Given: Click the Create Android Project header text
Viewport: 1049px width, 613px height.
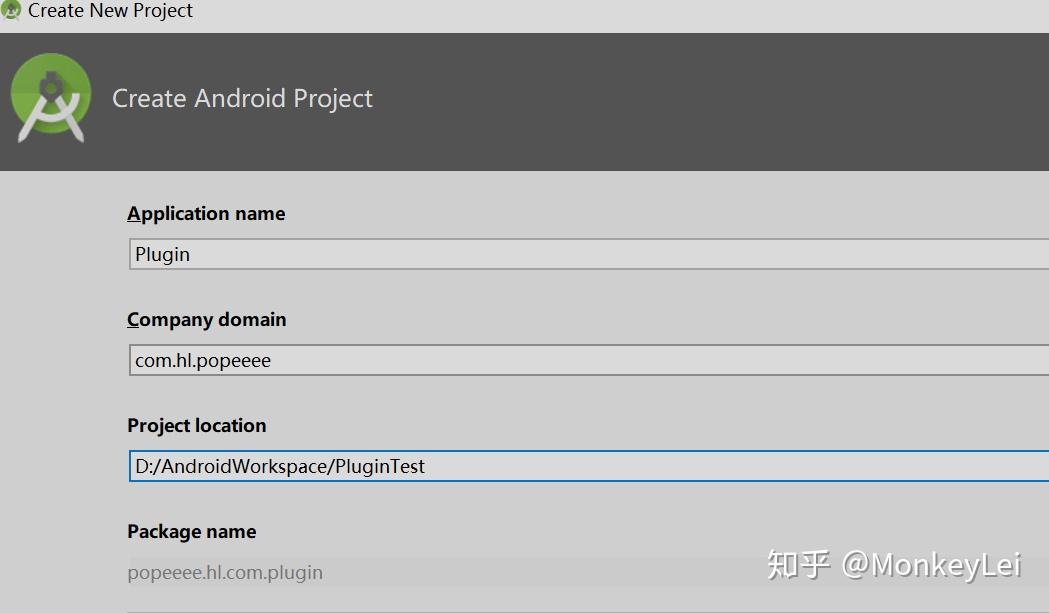Looking at the screenshot, I should 242,98.
